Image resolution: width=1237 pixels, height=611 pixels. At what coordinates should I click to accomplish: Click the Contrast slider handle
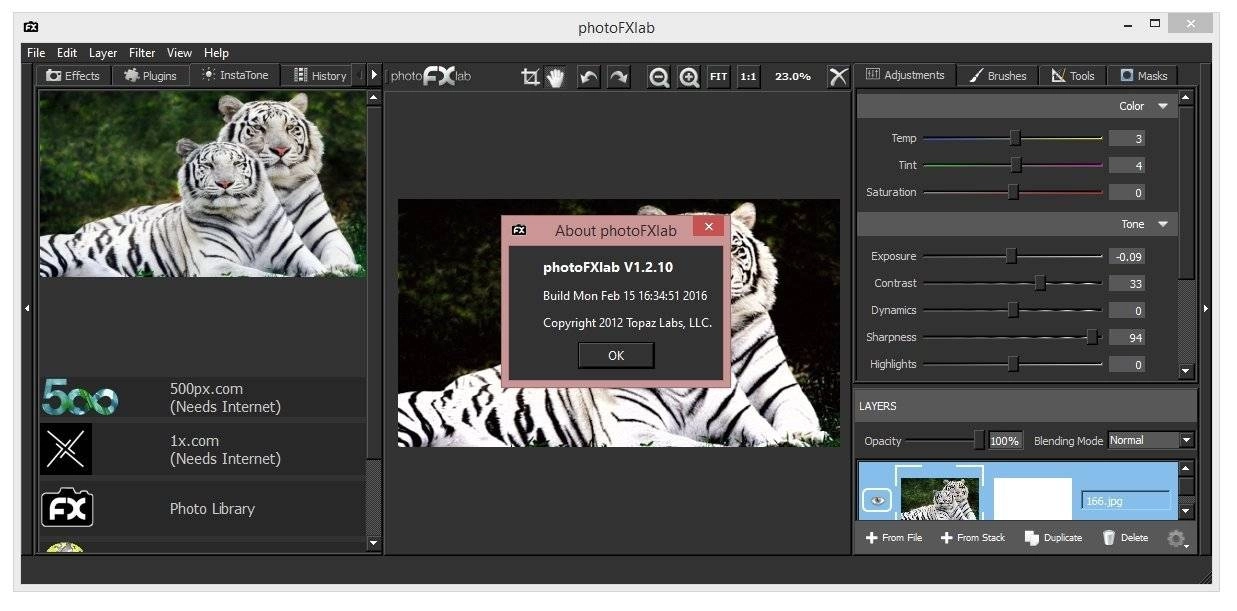pos(1040,283)
